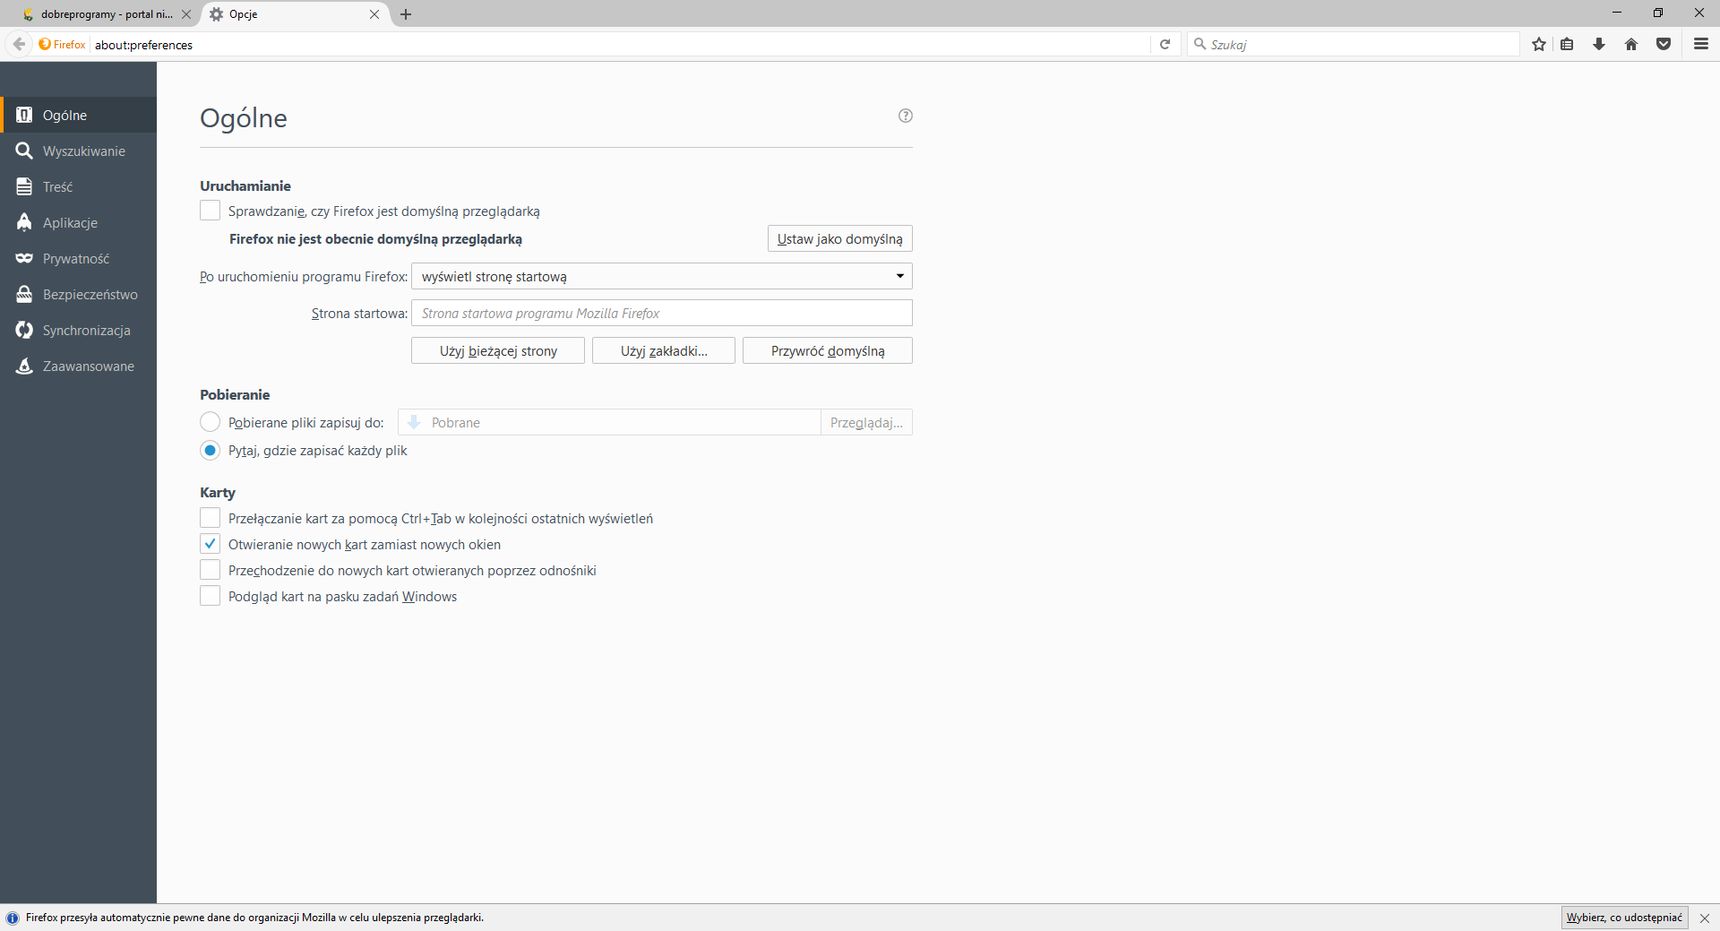Toggle Ctrl+Tab switching order checkbox

pos(210,518)
